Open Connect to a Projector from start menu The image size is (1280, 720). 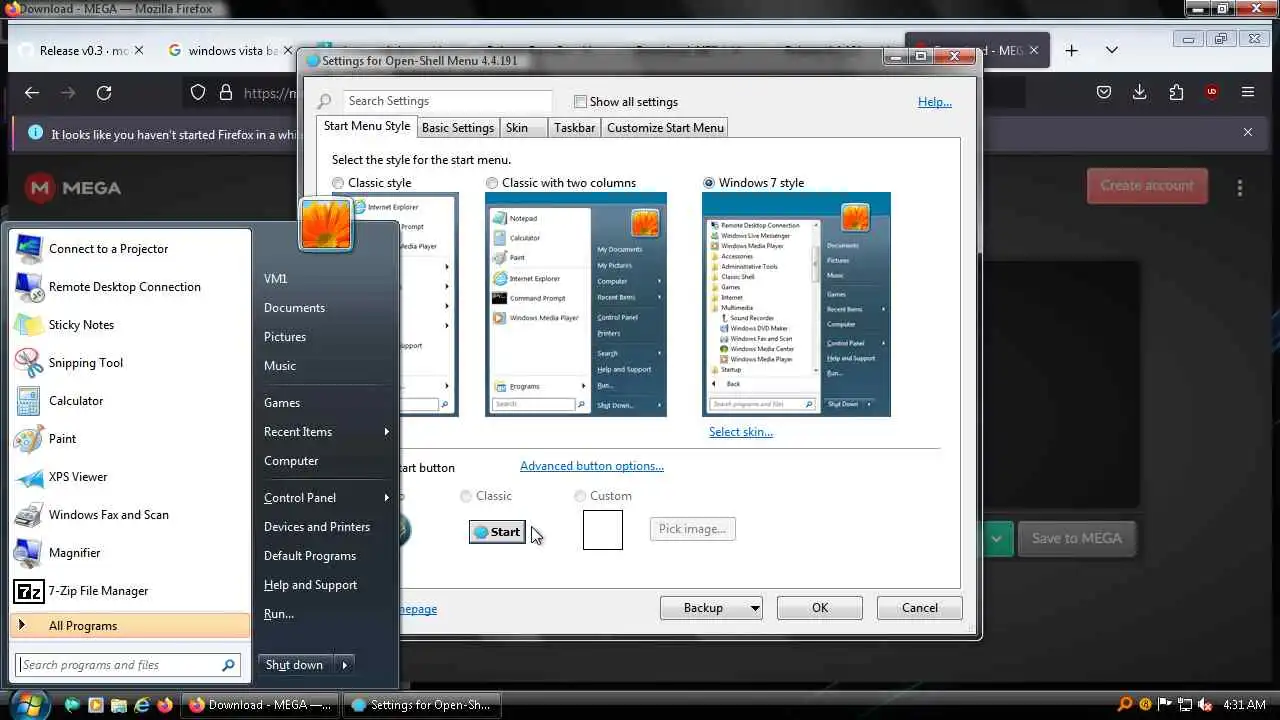130,249
